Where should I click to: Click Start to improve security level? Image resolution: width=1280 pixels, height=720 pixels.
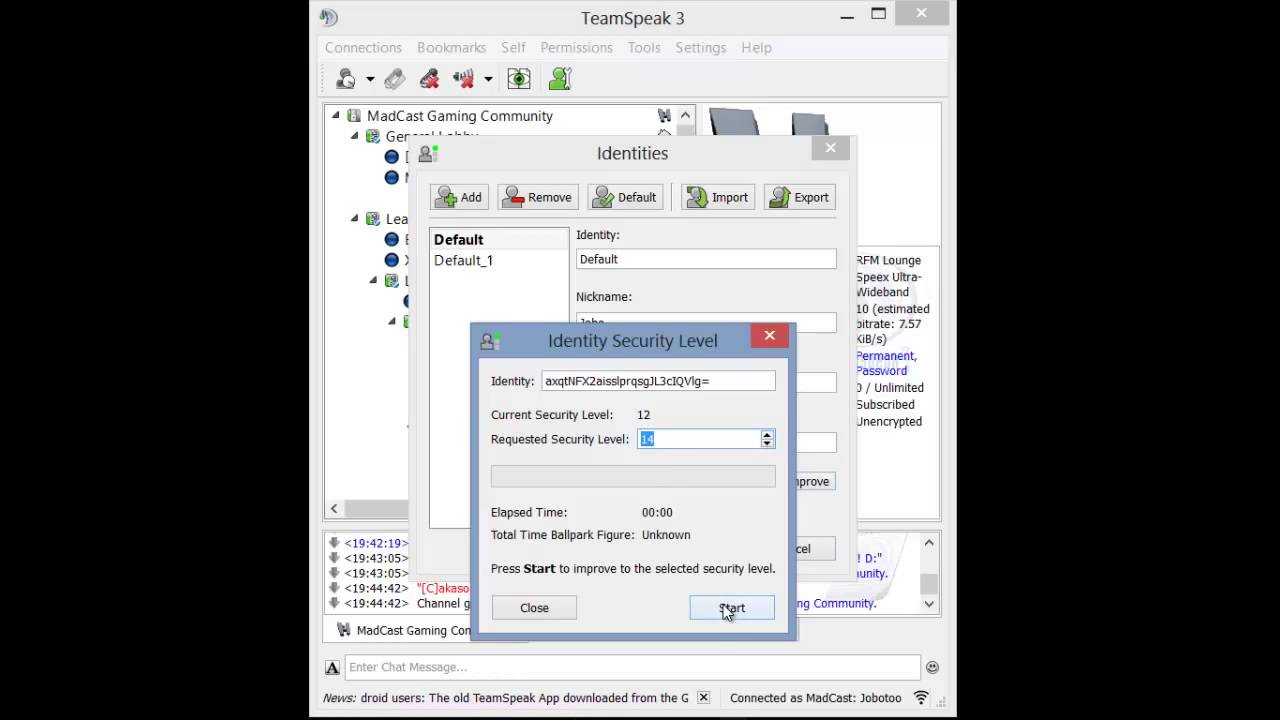pyautogui.click(x=732, y=608)
